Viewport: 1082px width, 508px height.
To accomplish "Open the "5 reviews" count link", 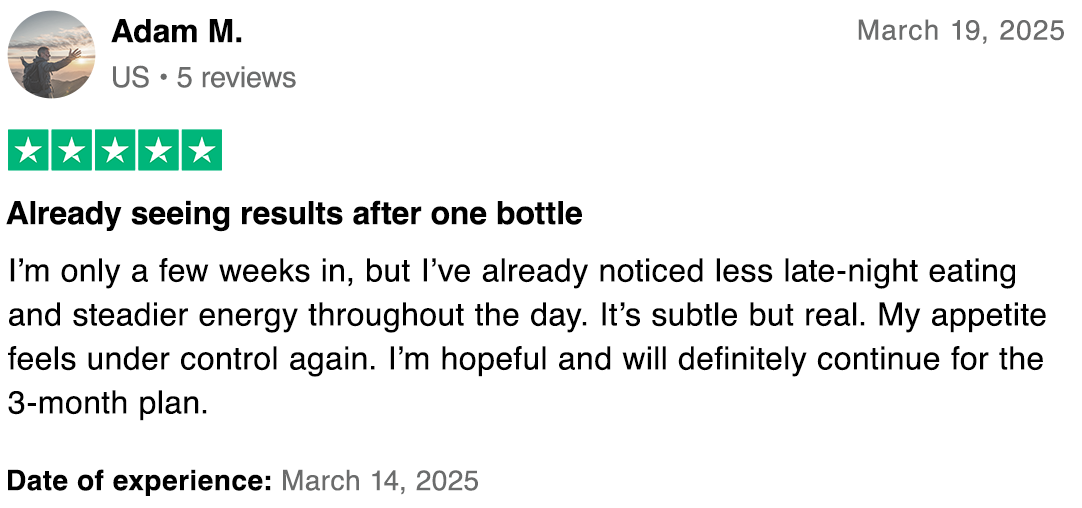I will (x=236, y=78).
